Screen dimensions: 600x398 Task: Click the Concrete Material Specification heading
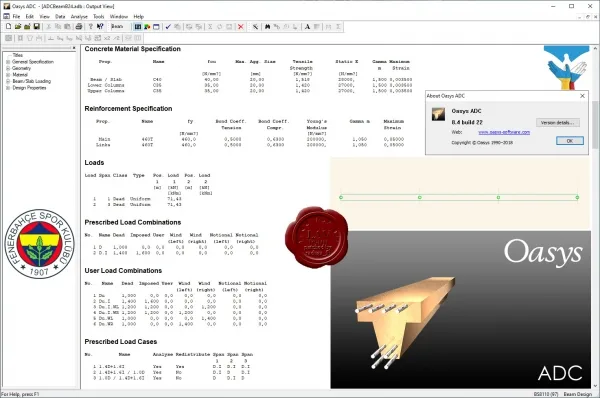click(132, 49)
